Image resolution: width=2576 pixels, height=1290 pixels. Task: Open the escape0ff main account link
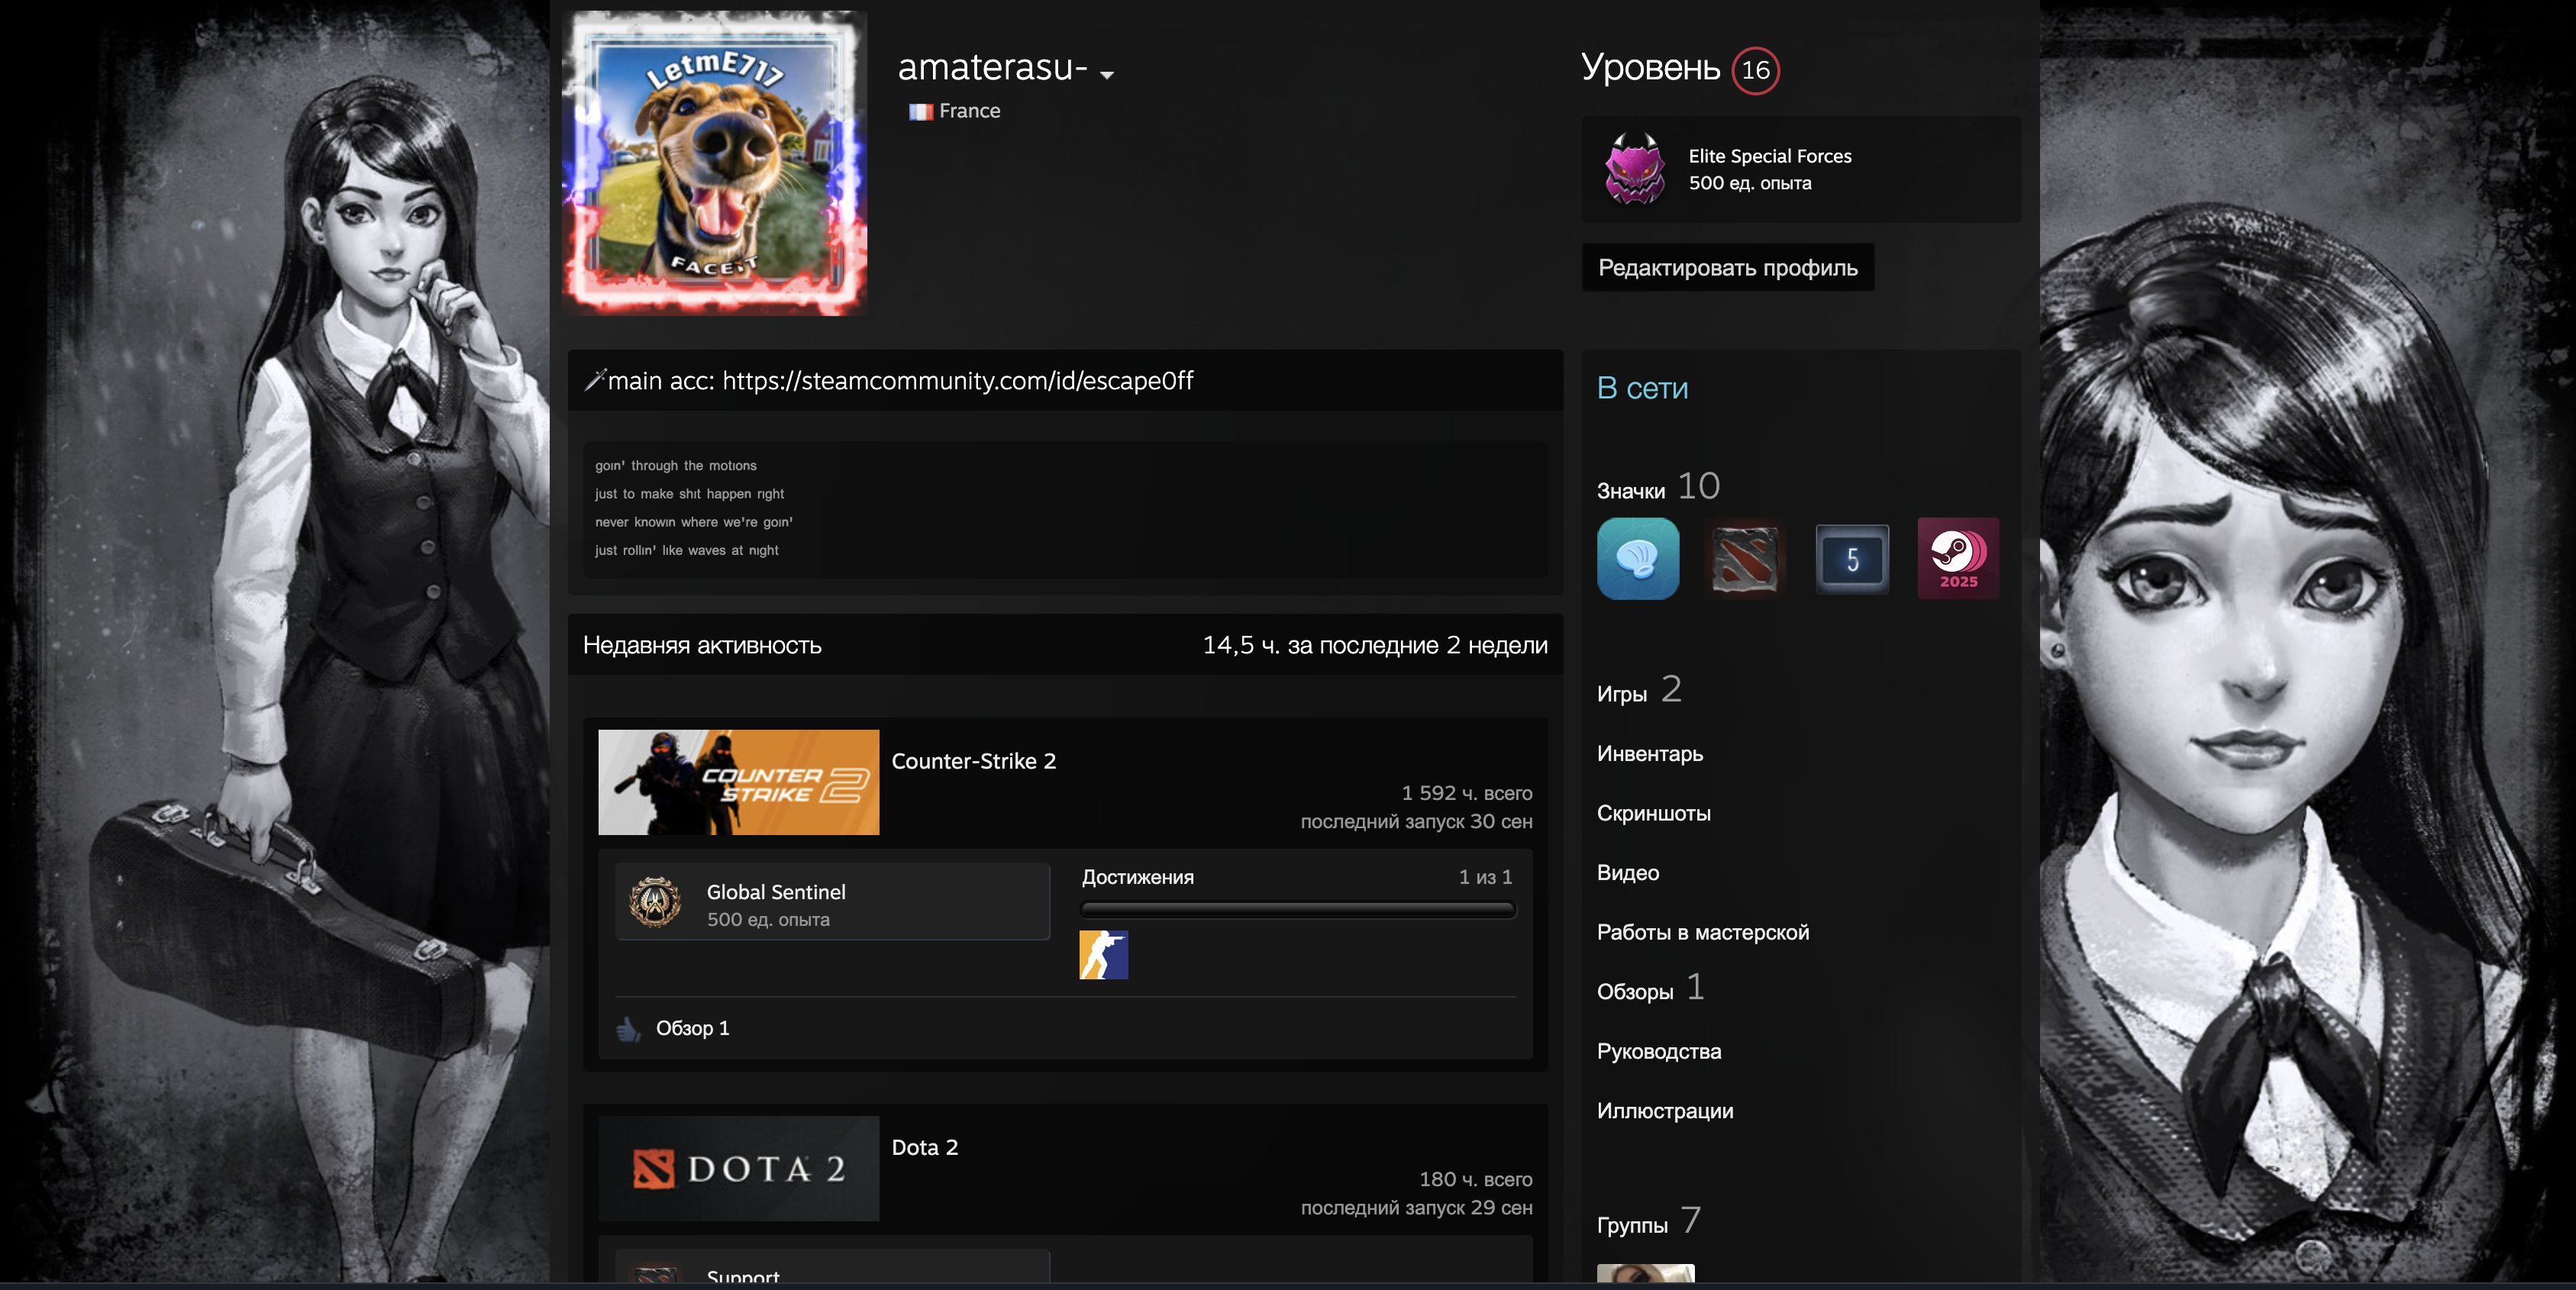(x=957, y=381)
